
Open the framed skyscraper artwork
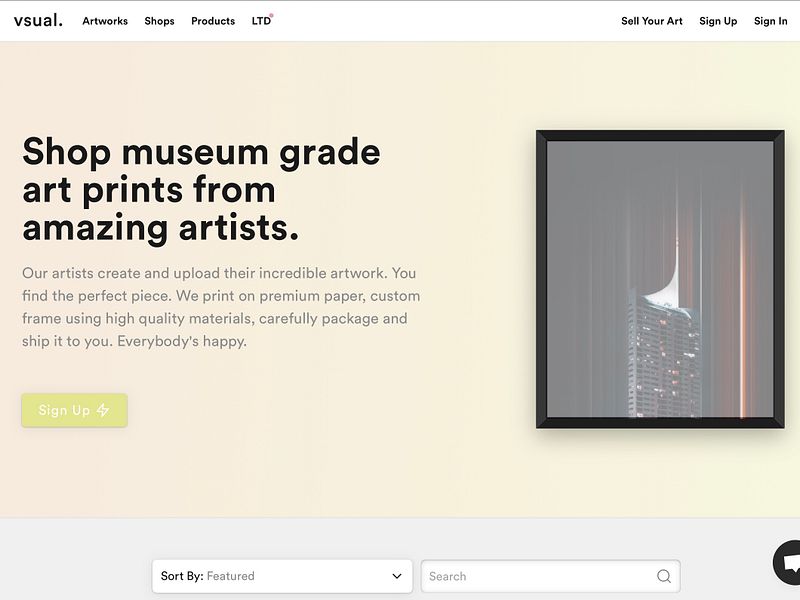coord(660,279)
